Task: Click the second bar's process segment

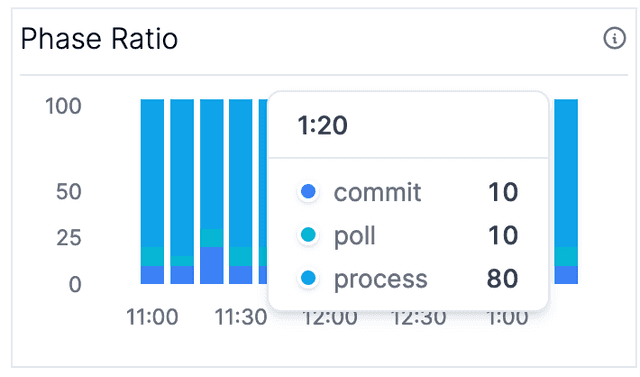Action: (182, 177)
